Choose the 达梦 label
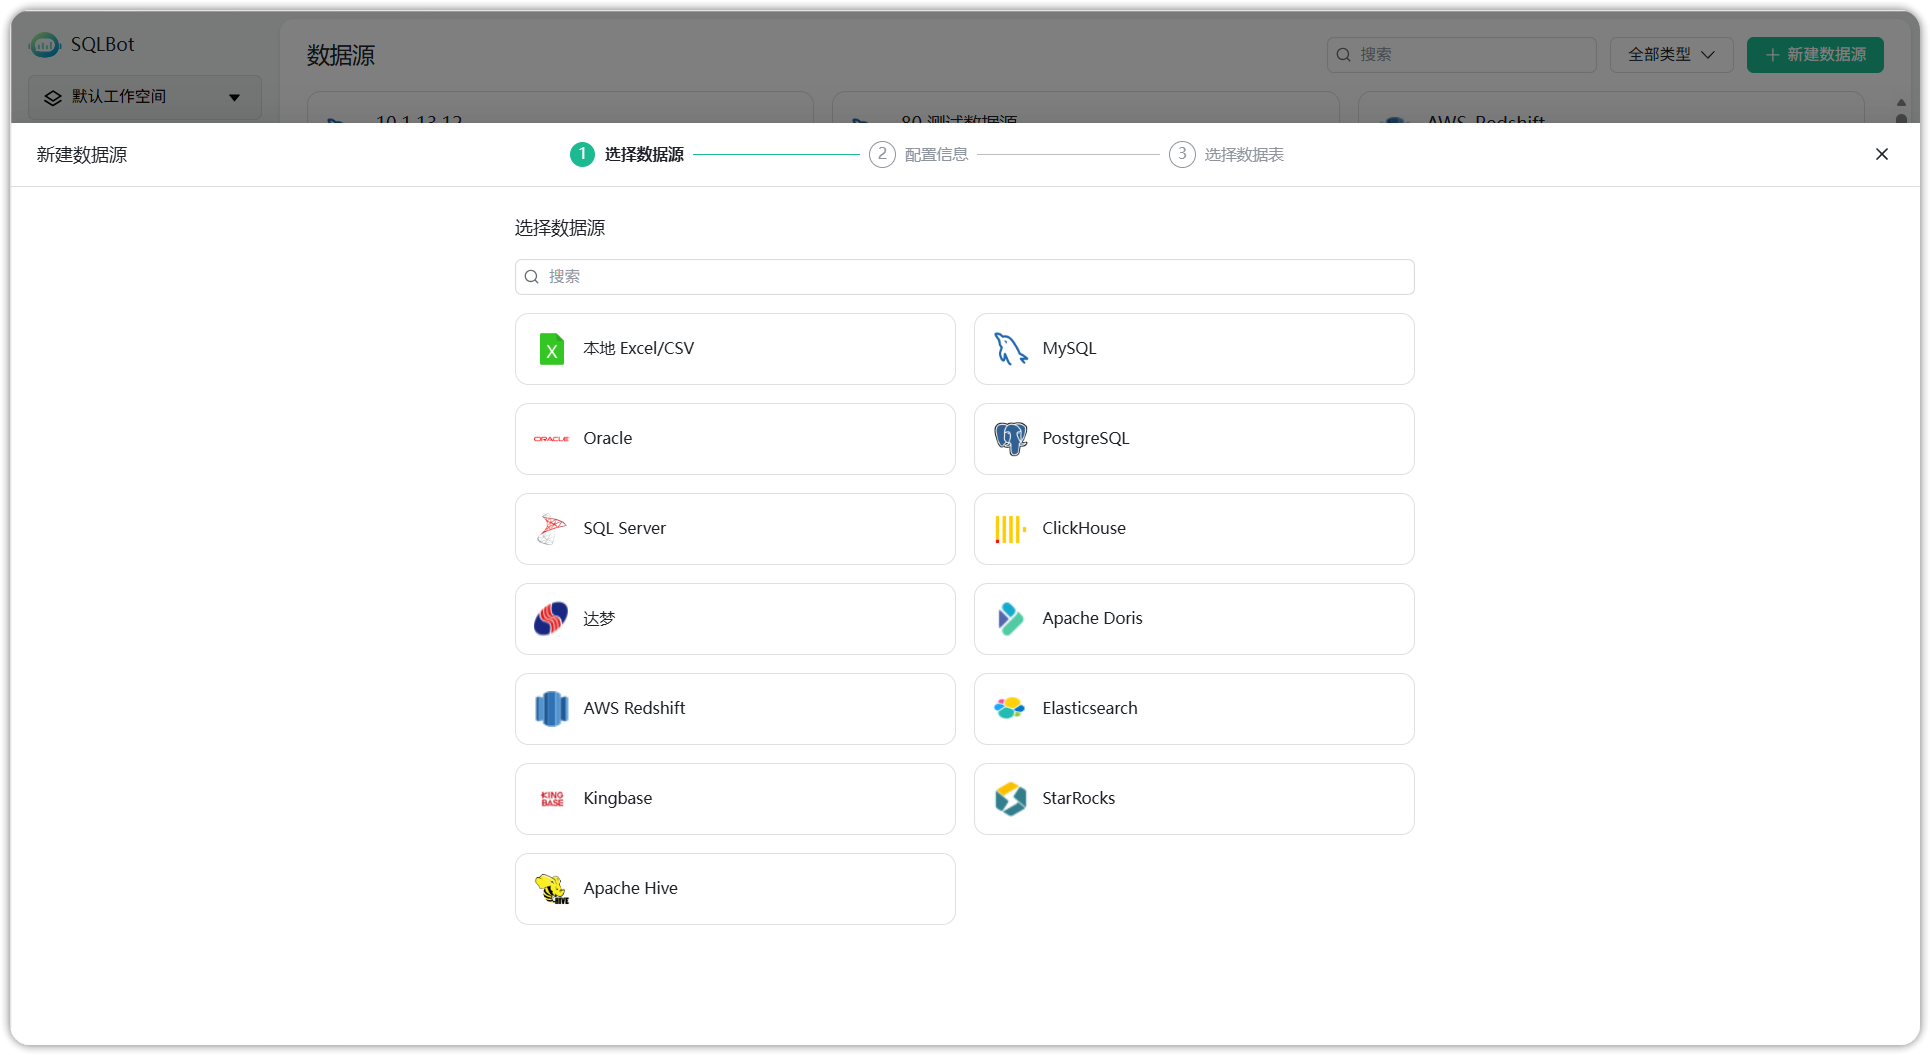This screenshot has height=1055, width=1930. [599, 619]
